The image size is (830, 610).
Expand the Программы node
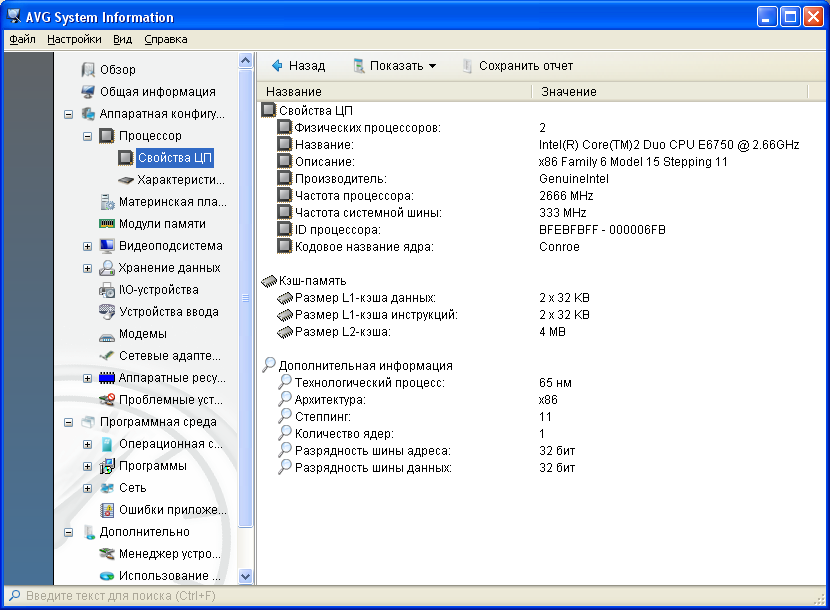point(87,467)
